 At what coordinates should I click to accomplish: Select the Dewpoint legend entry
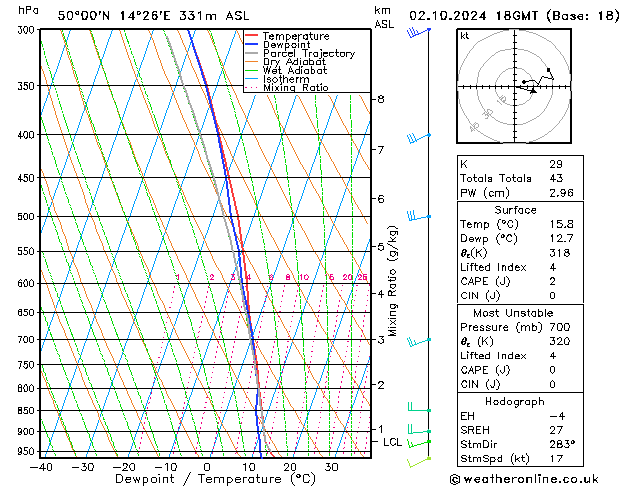290,45
